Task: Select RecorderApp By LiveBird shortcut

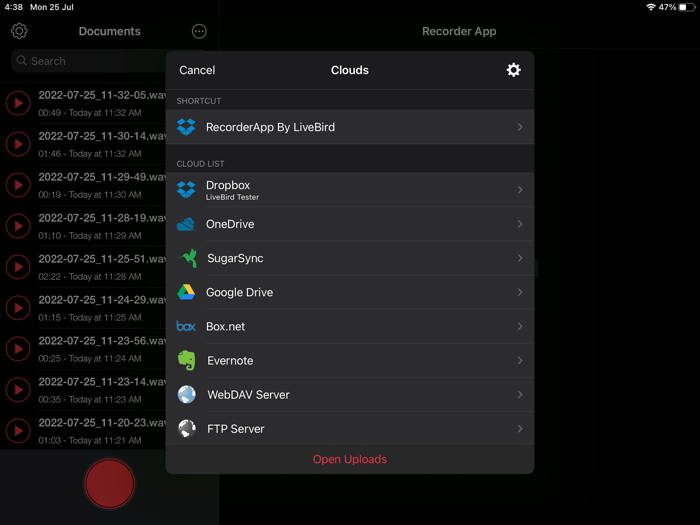Action: coord(350,127)
